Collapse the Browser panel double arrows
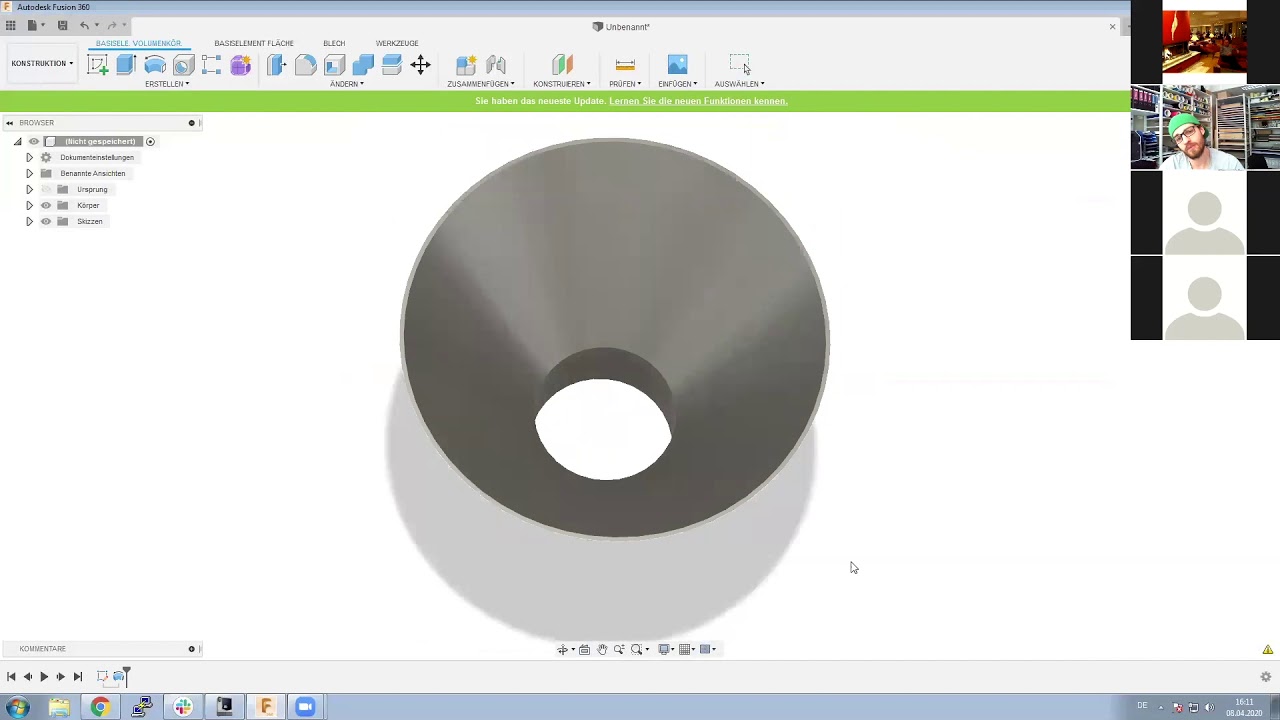1280x720 pixels. coord(9,123)
